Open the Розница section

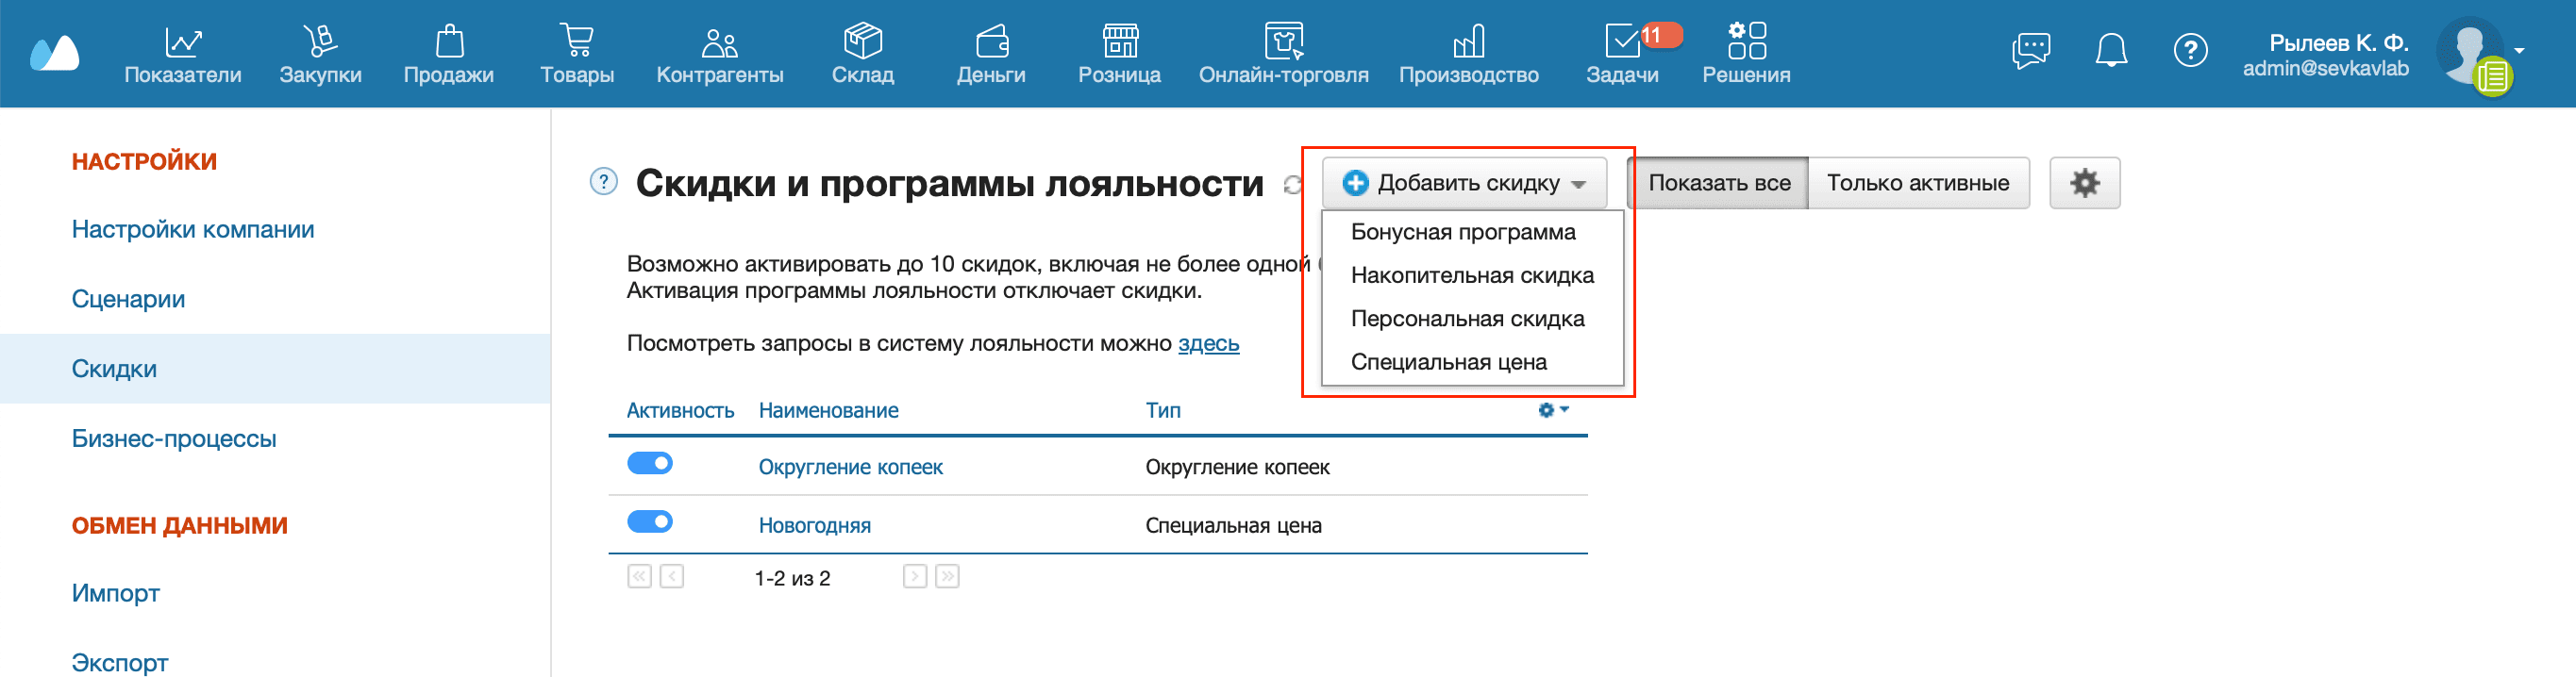[x=1119, y=54]
